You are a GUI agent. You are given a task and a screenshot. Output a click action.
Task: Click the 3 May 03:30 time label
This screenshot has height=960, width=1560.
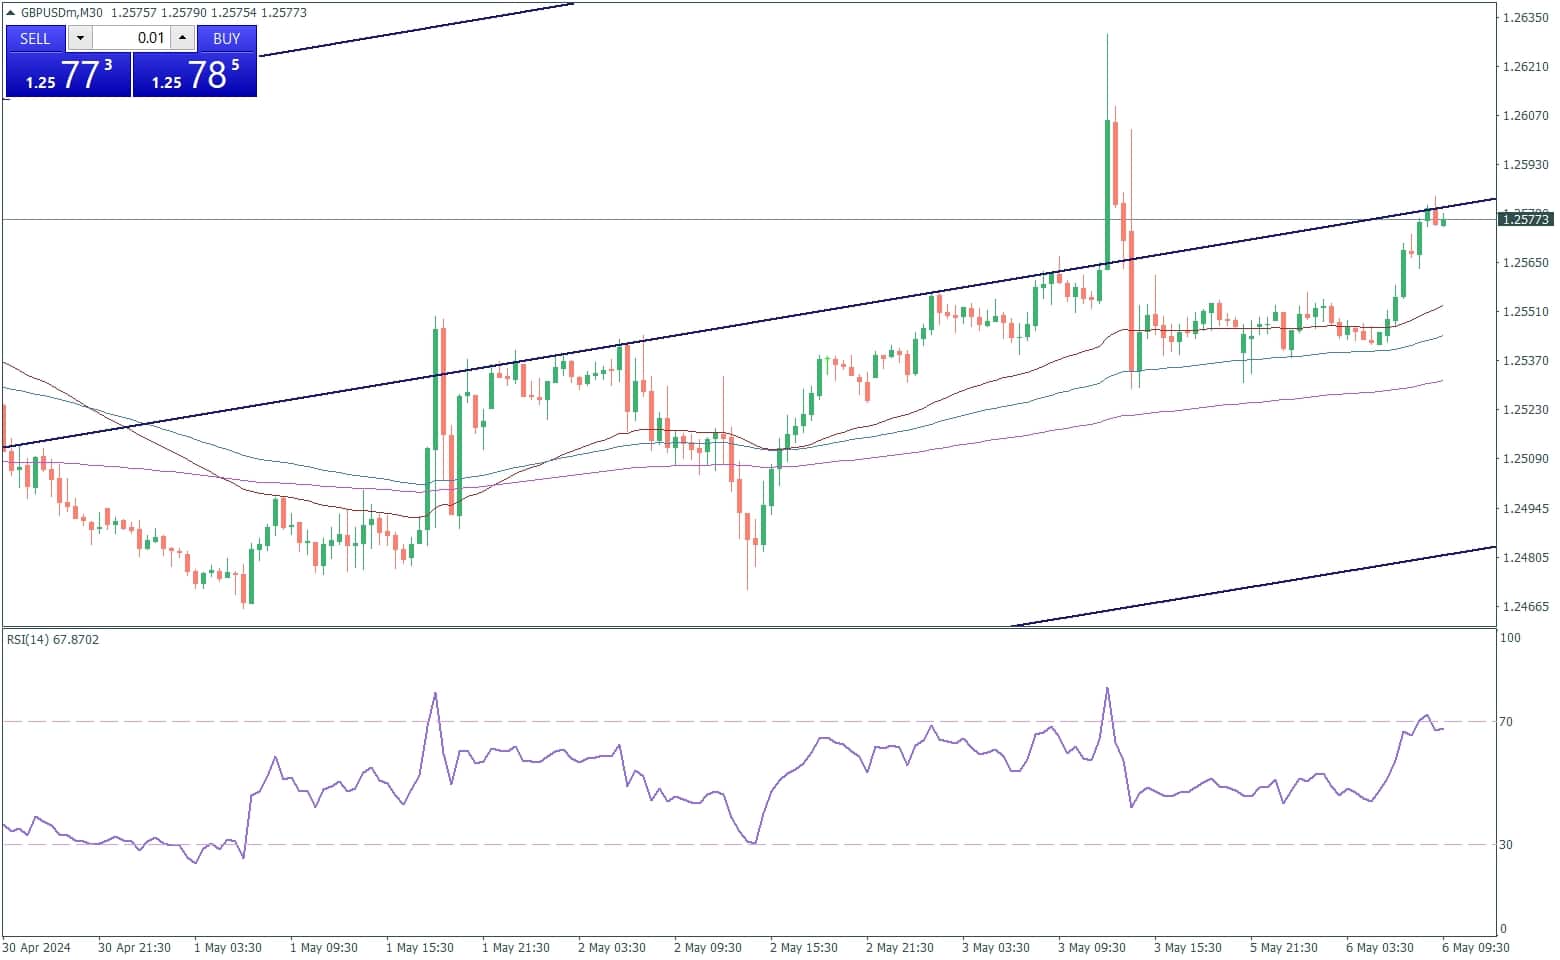(x=996, y=948)
